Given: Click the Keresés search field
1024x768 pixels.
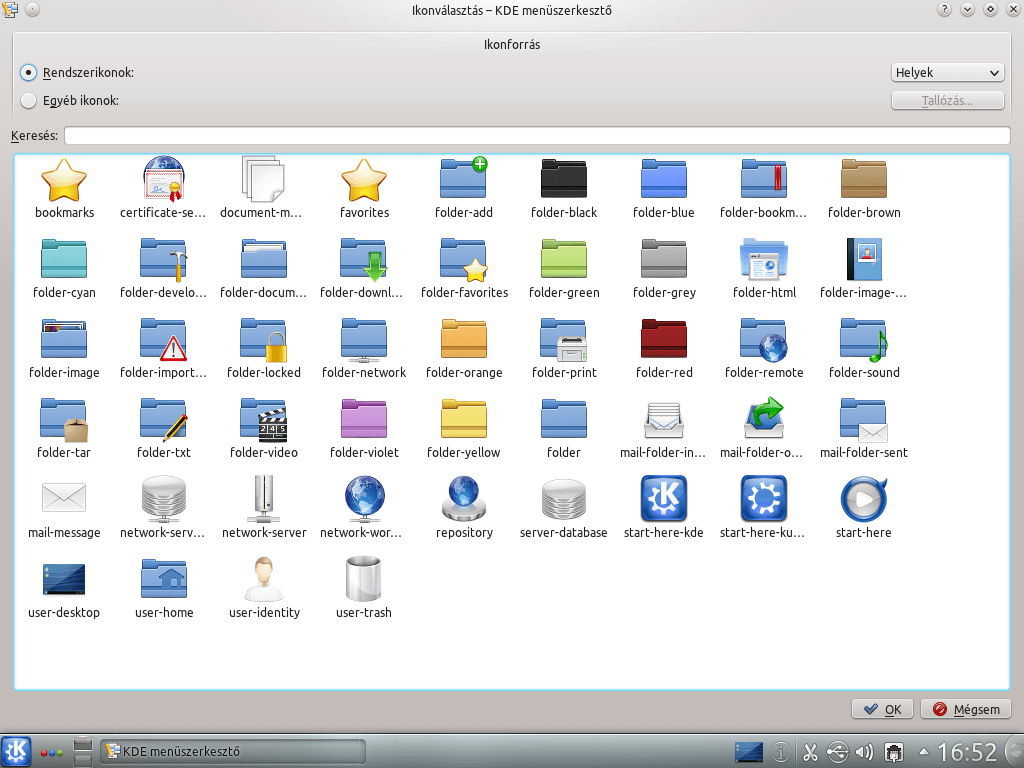Looking at the screenshot, I should 537,136.
